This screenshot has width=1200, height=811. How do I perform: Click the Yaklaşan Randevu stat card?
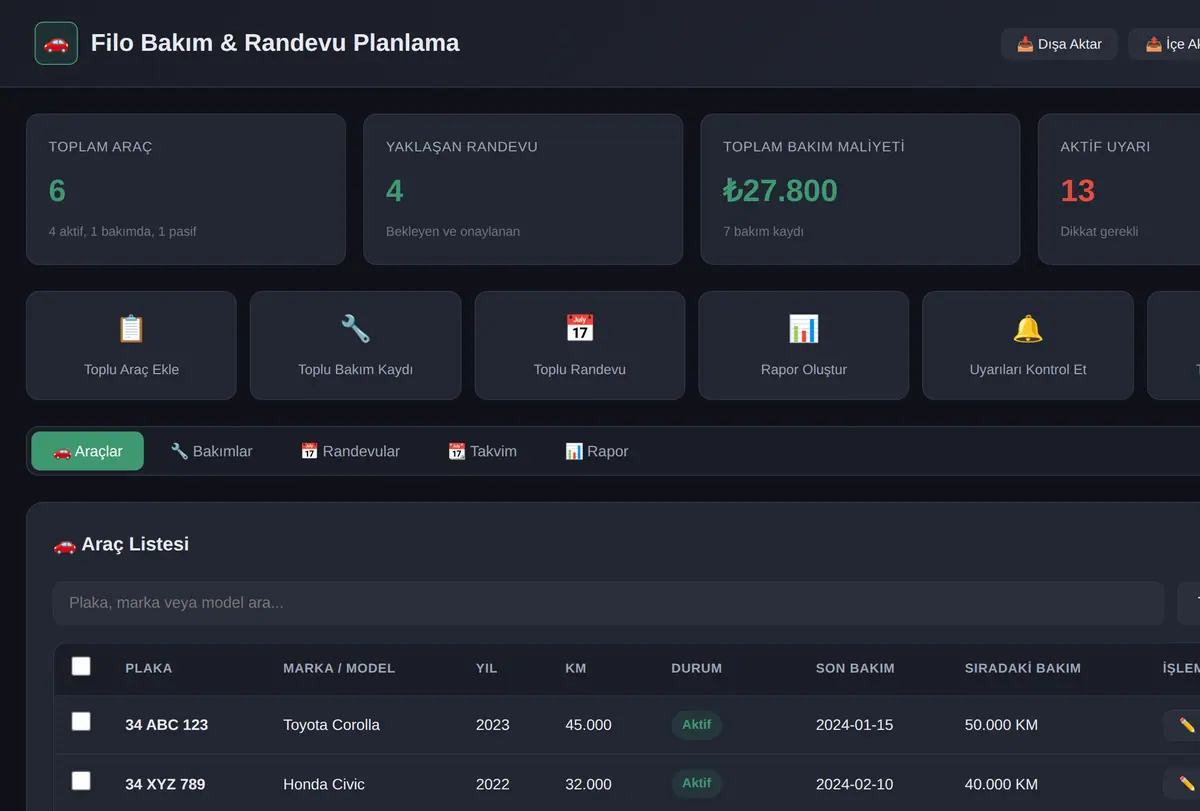(523, 189)
